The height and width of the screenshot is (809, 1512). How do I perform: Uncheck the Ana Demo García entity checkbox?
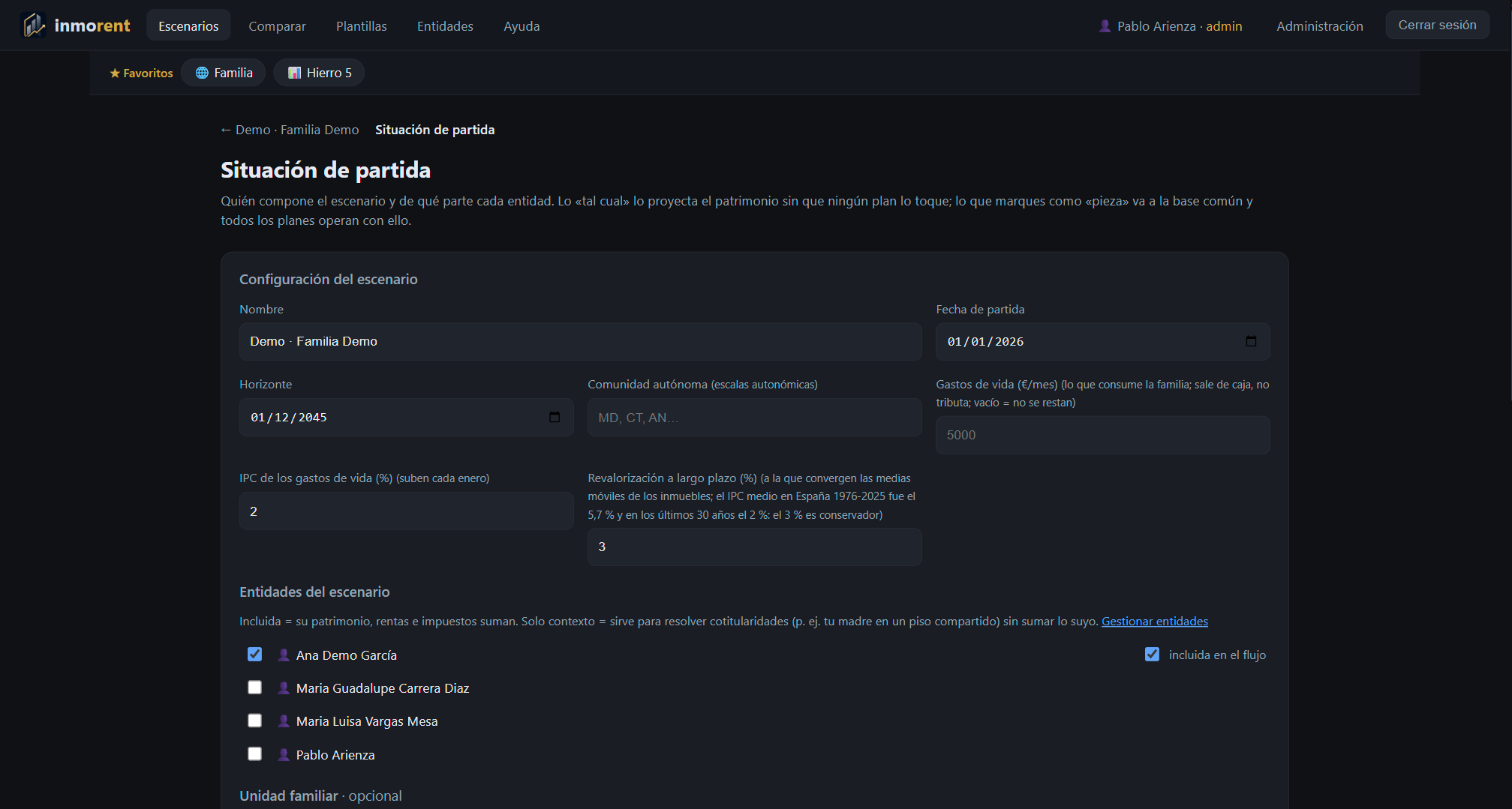click(x=255, y=654)
